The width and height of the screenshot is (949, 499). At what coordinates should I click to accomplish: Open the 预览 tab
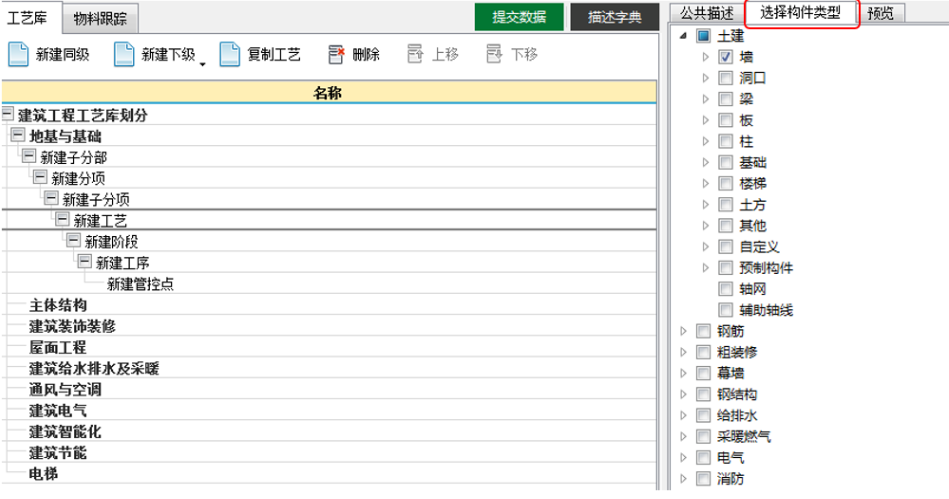coord(880,13)
